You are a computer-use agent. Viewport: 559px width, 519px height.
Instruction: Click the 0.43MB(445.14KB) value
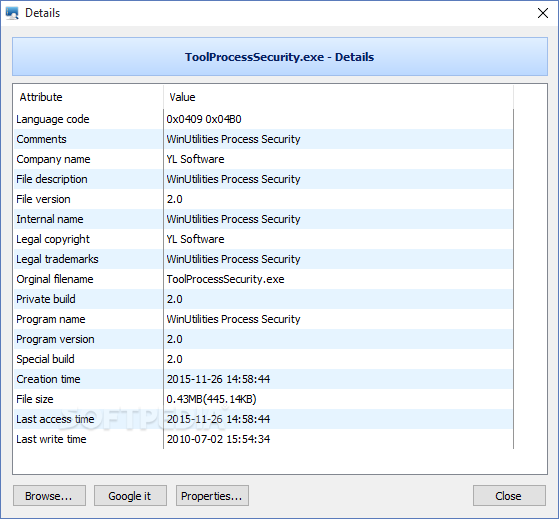click(211, 399)
